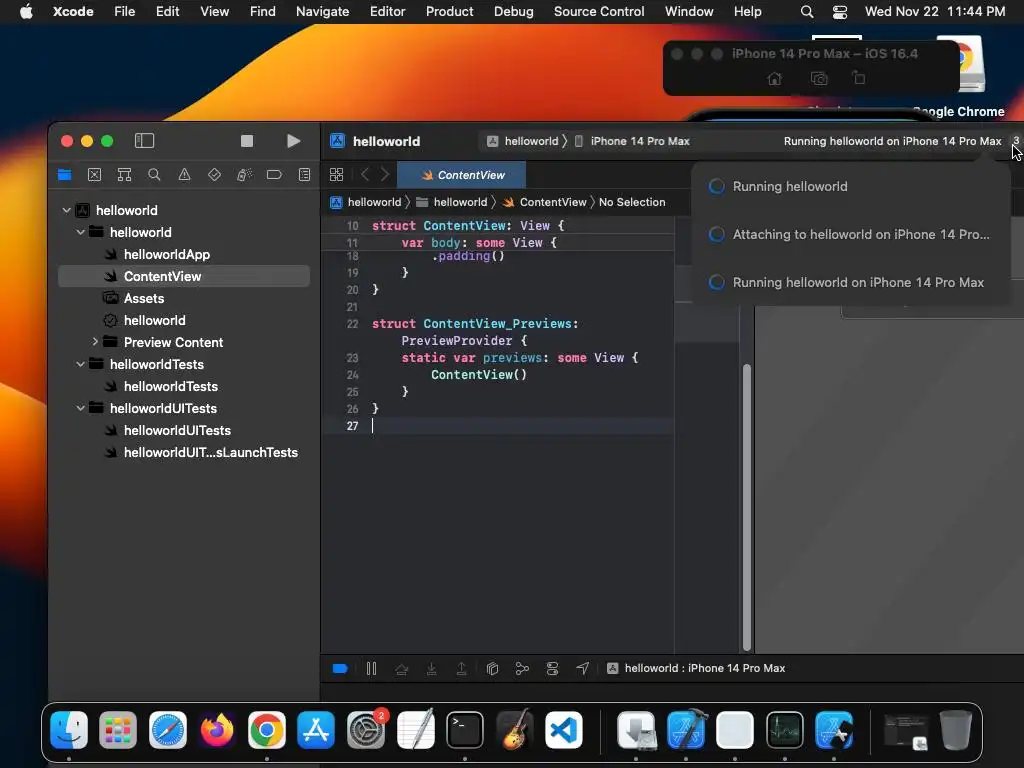The height and width of the screenshot is (768, 1024).
Task: Open helloworldUITests swift file
Action: 177,430
